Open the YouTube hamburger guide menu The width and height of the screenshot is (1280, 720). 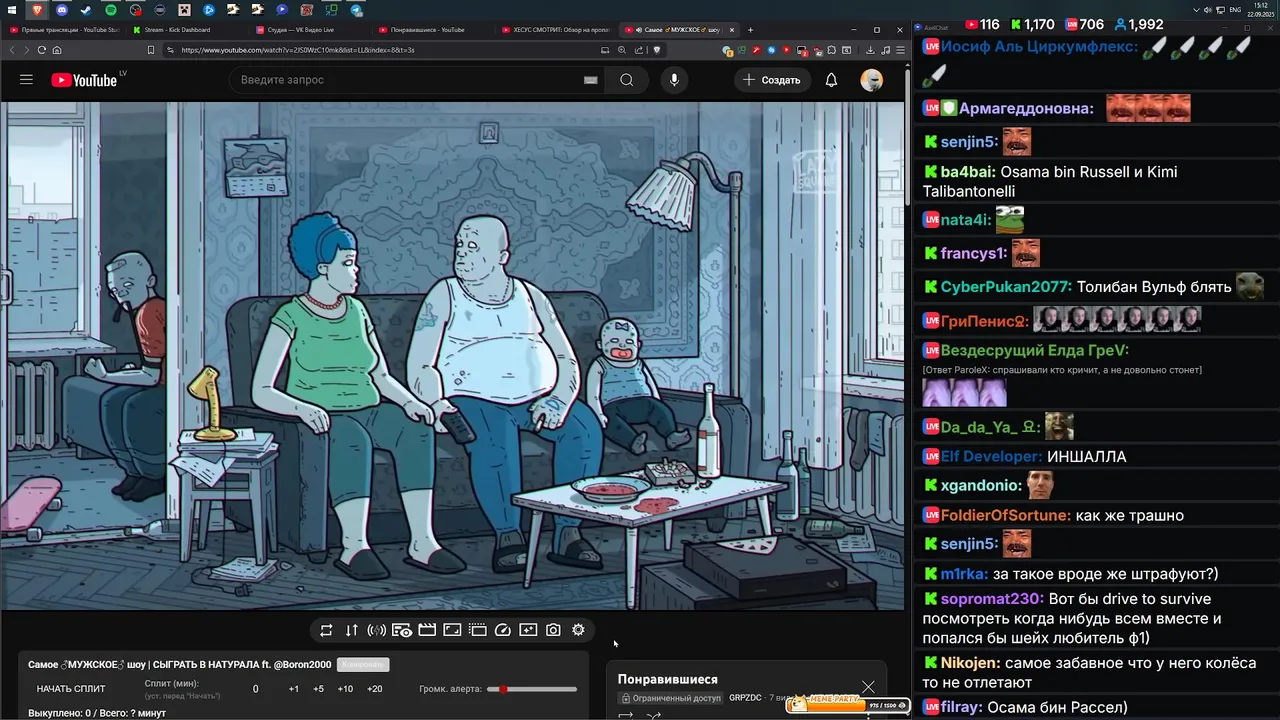pyautogui.click(x=26, y=80)
